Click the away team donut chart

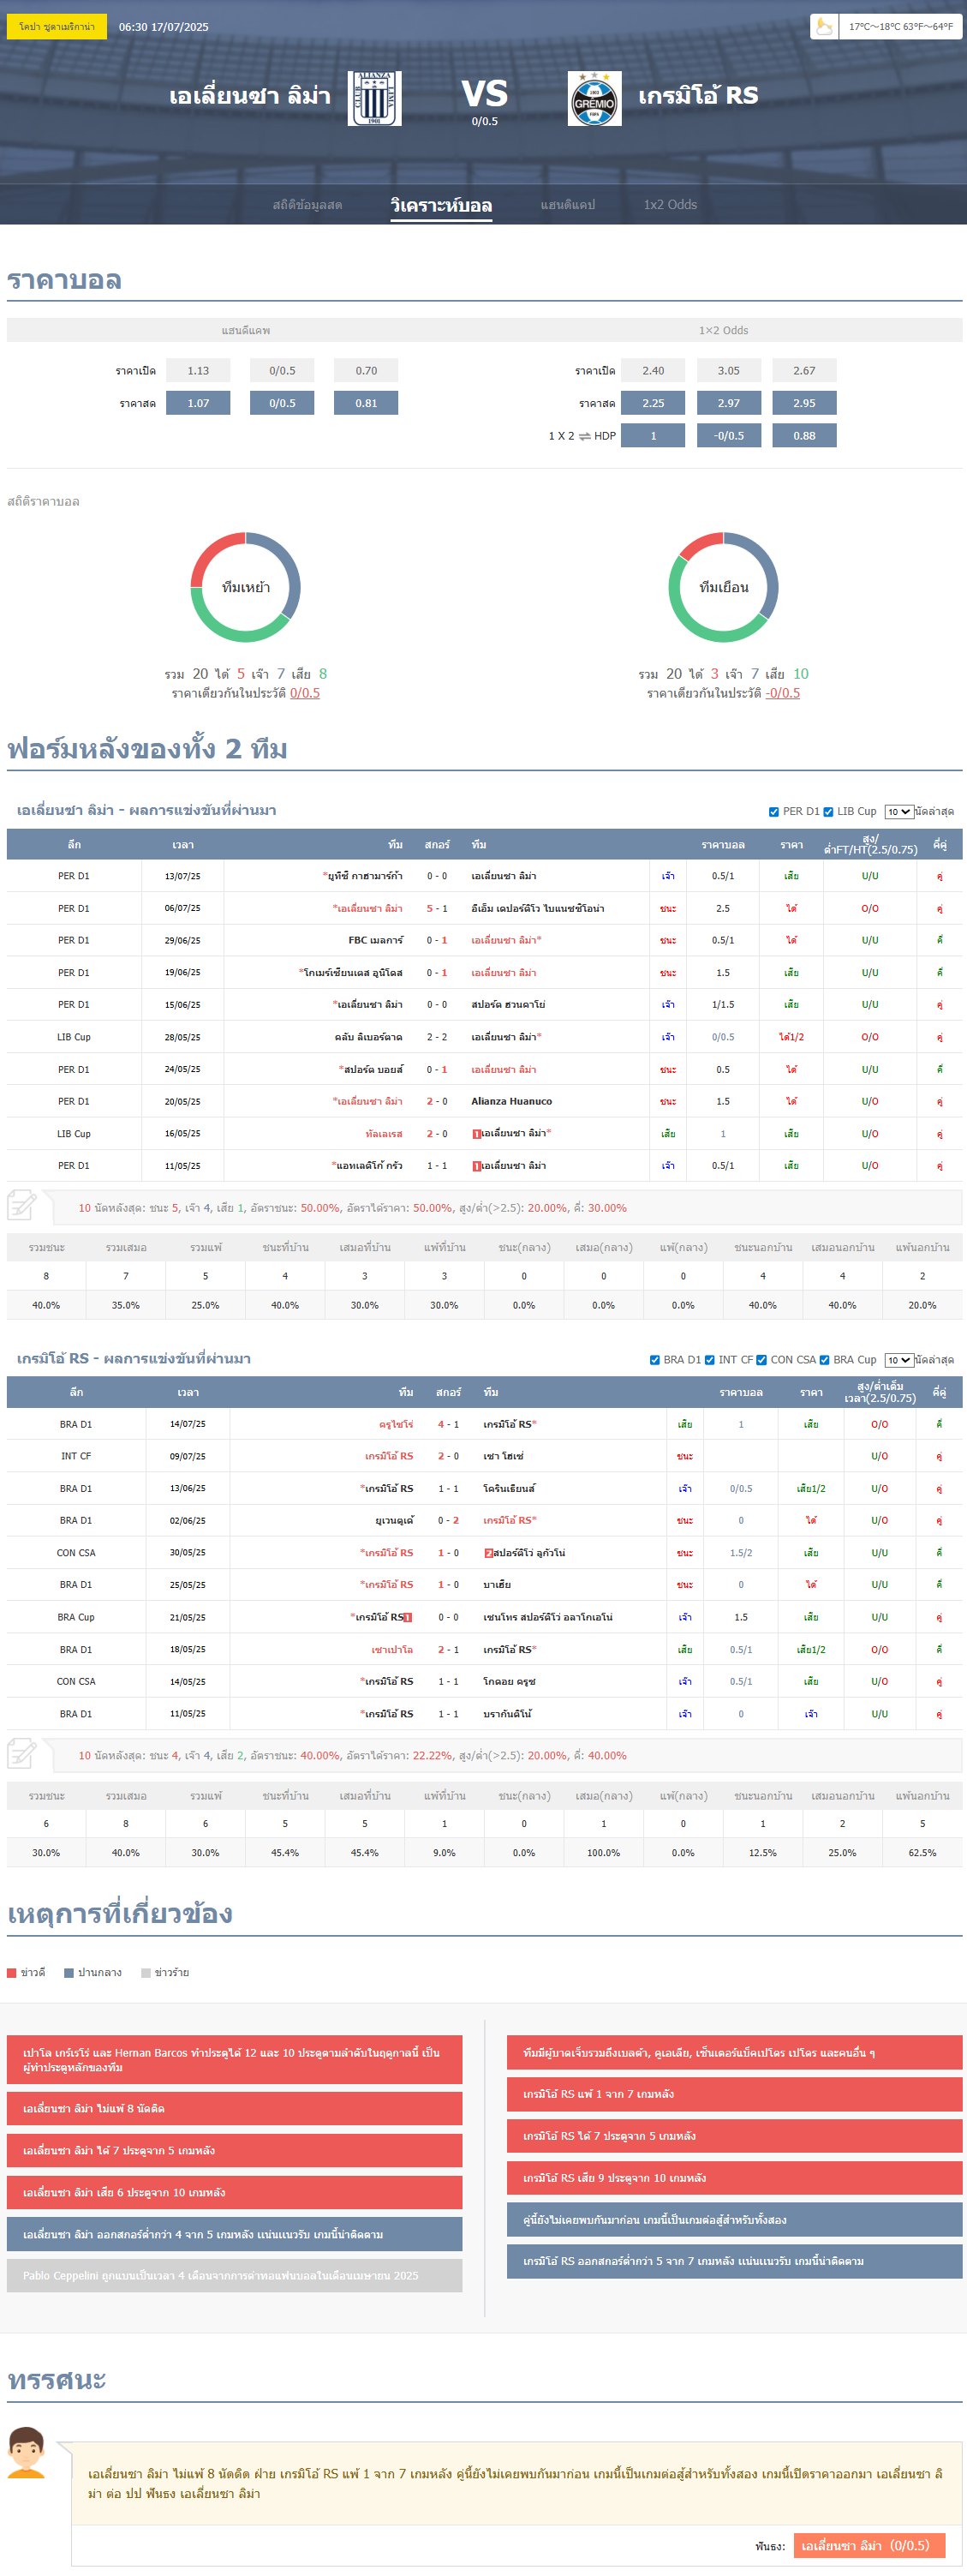pos(723,587)
